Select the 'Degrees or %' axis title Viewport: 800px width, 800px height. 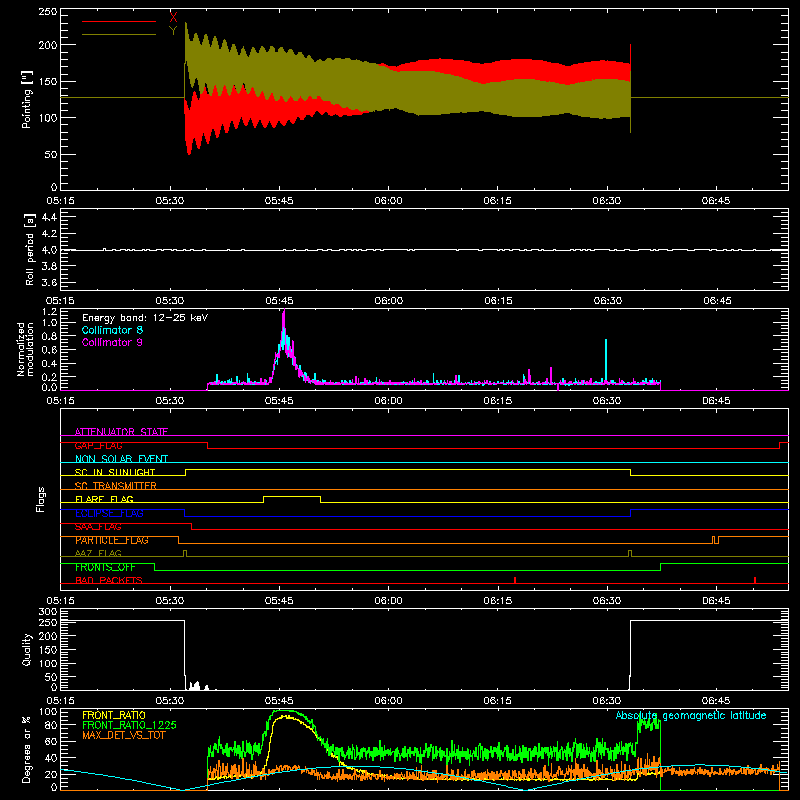27,749
